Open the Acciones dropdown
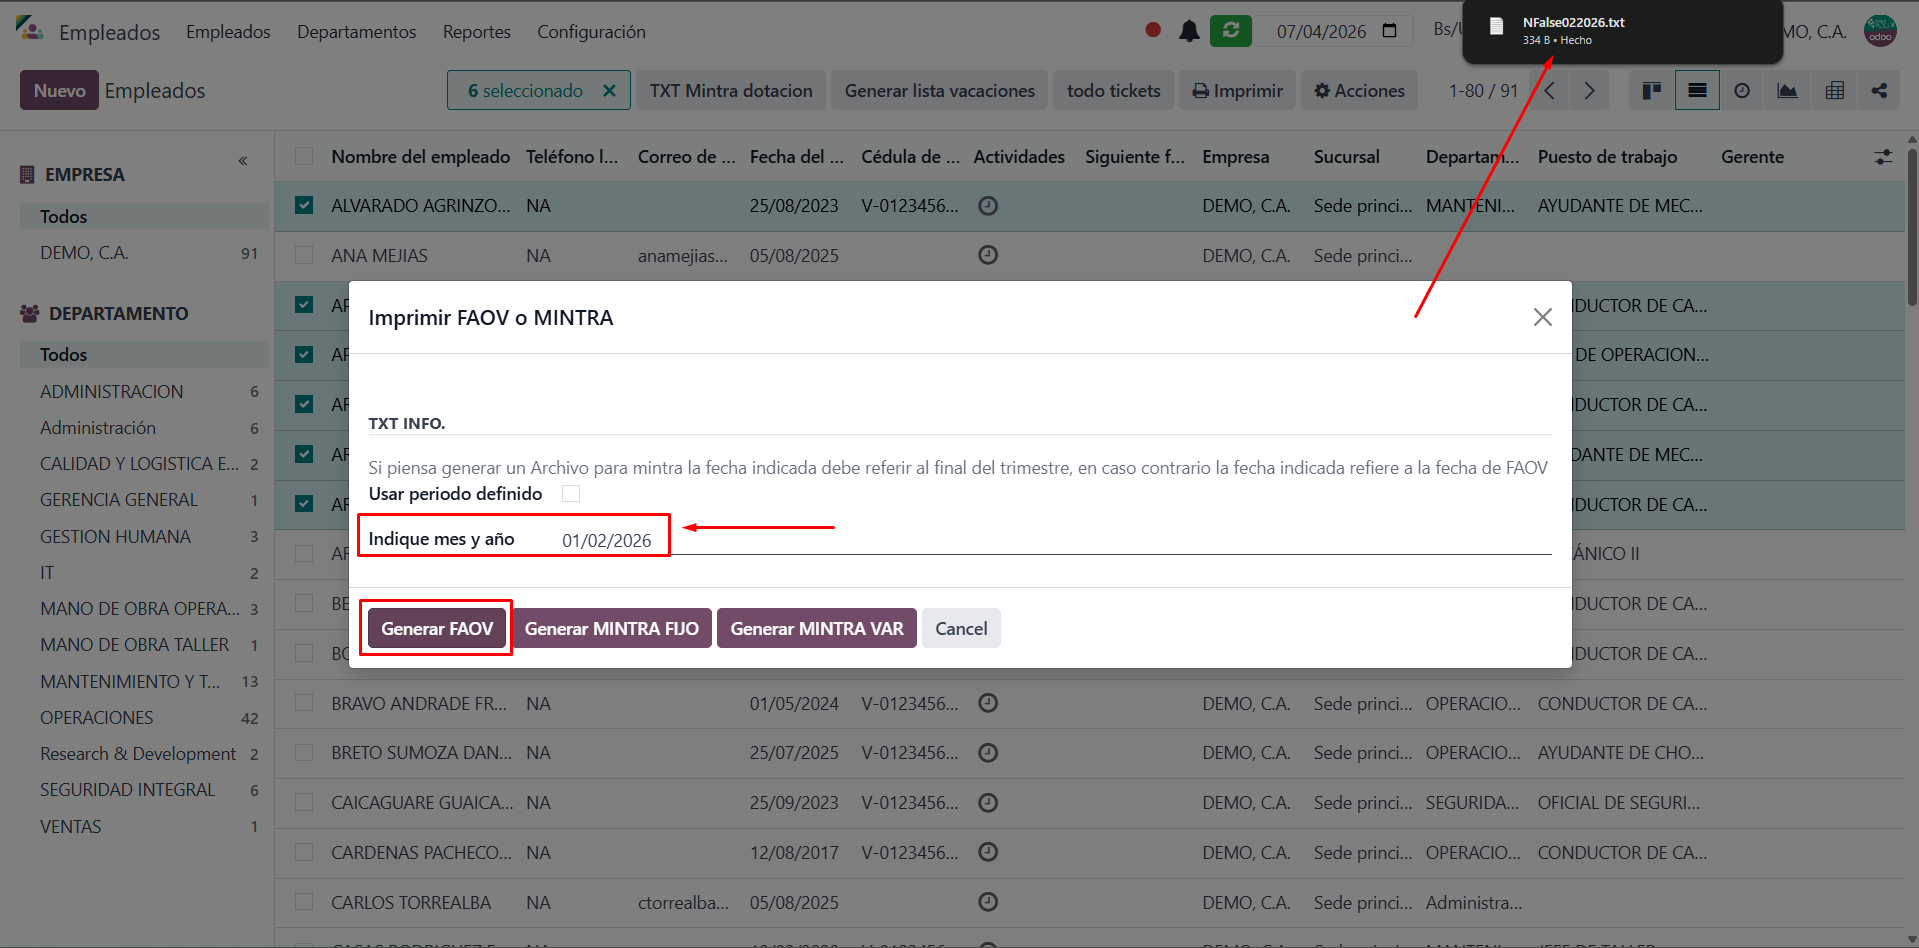This screenshot has height=948, width=1919. pyautogui.click(x=1359, y=91)
